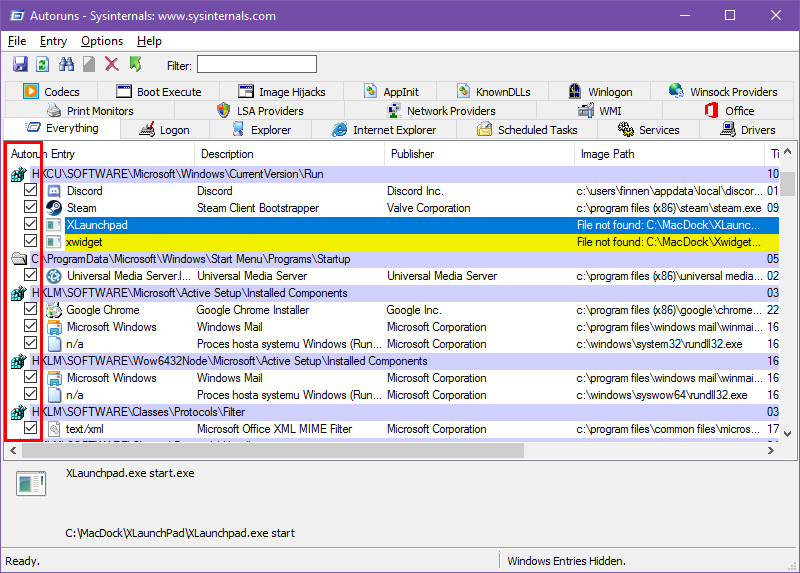Sort by Image Path column header
The width and height of the screenshot is (800, 573).
(x=669, y=154)
